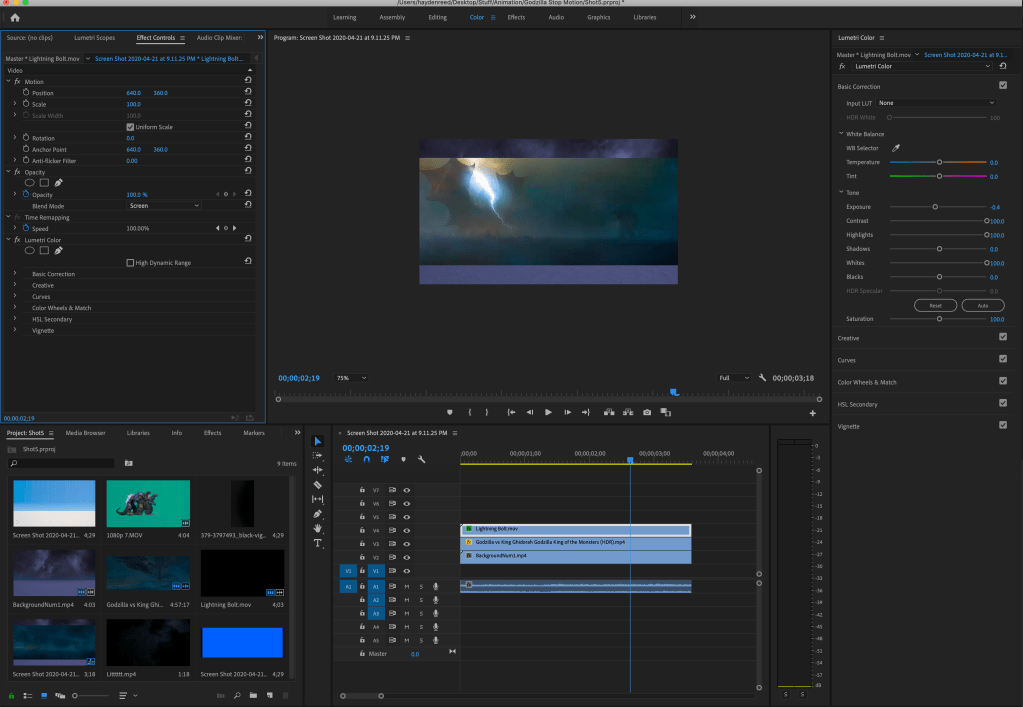This screenshot has width=1023, height=707.
Task: Adjust the Exposure slider handle
Action: coord(935,206)
